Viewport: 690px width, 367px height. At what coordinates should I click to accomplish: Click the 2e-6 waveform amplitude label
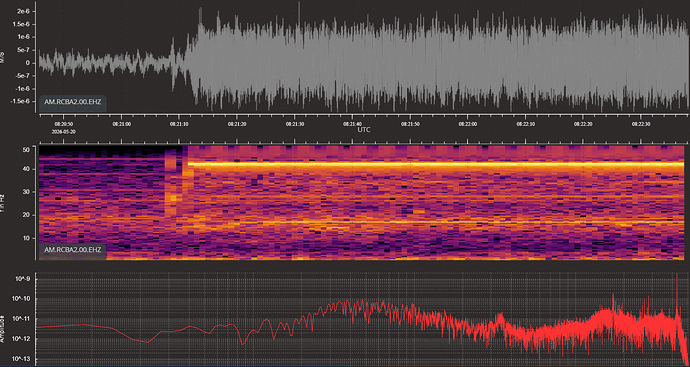pyautogui.click(x=23, y=11)
